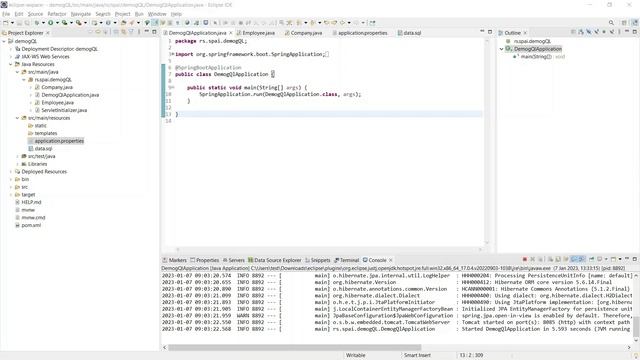640x360 pixels.
Task: Click the Java EE perspective icon
Action: [x=635, y=23]
